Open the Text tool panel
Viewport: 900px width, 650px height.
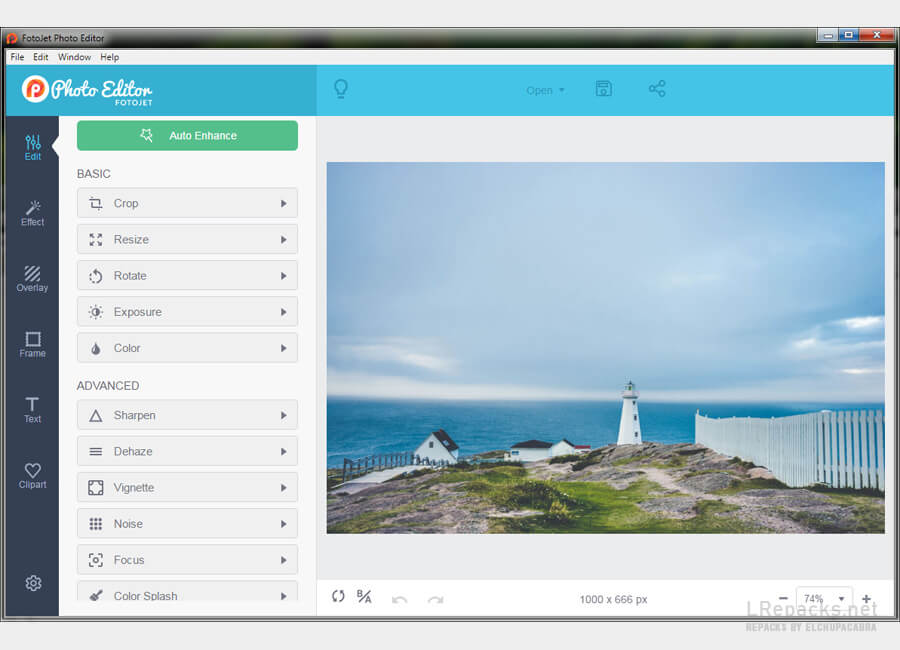point(32,410)
